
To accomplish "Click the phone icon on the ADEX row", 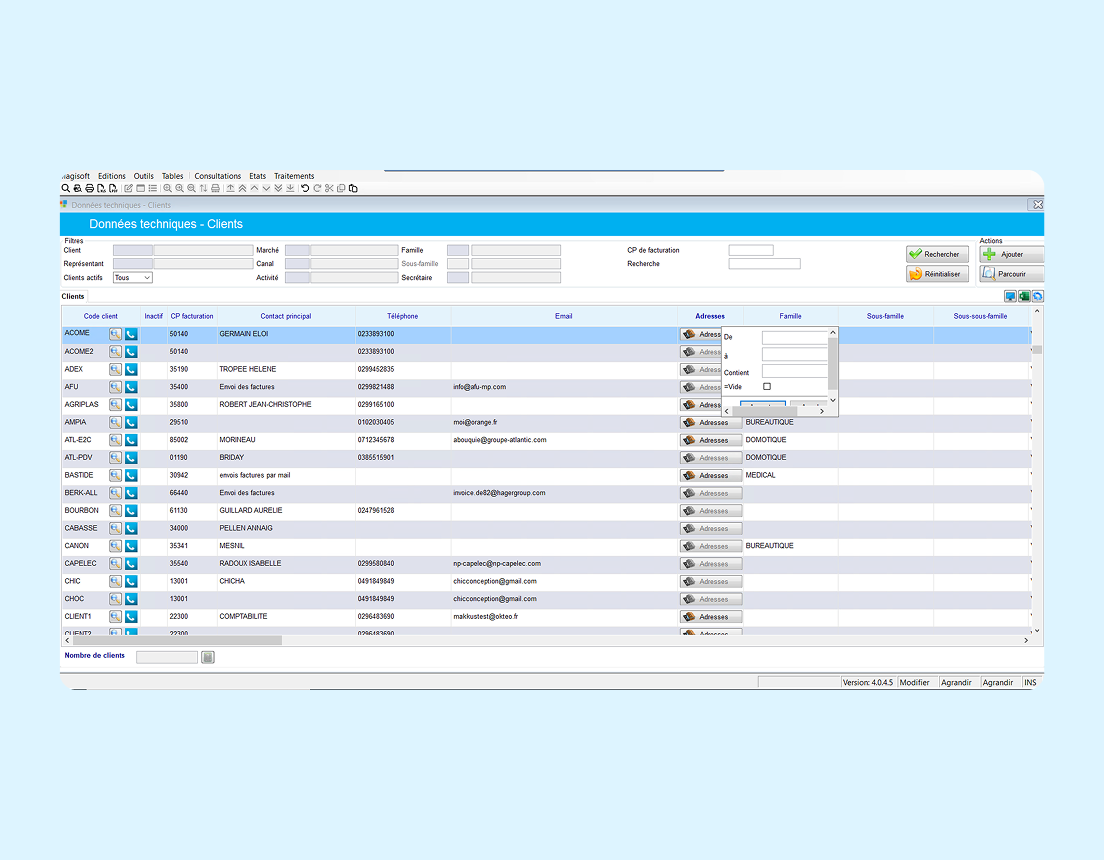I will click(x=131, y=370).
